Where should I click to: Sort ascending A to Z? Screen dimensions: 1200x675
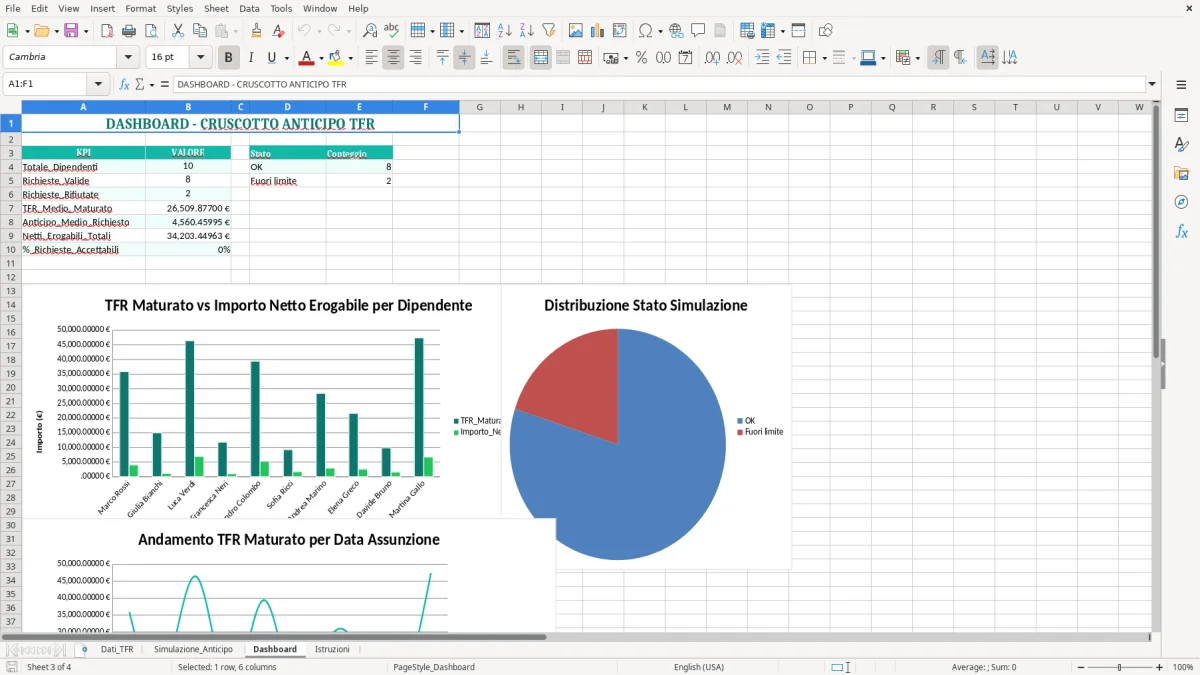coord(504,31)
